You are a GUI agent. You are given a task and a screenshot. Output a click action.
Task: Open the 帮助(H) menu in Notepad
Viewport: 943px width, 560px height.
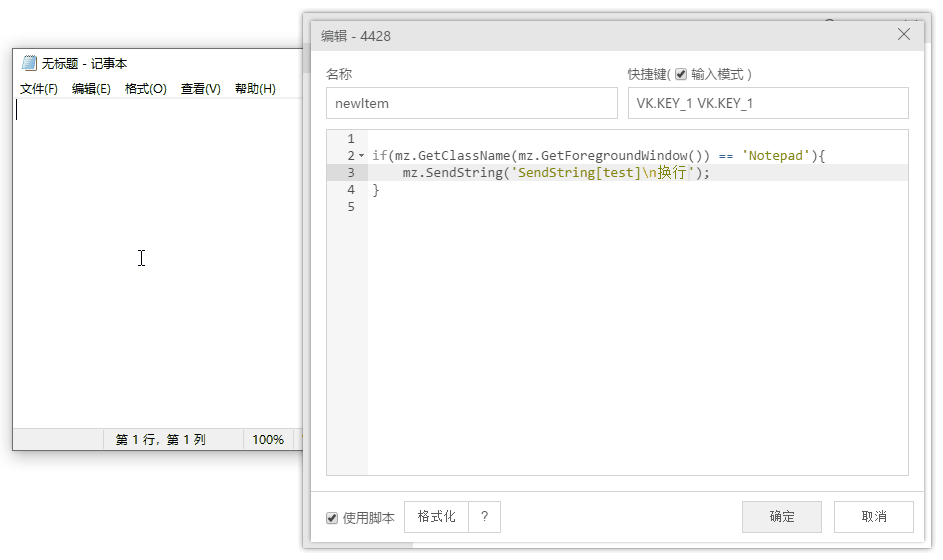(255, 89)
